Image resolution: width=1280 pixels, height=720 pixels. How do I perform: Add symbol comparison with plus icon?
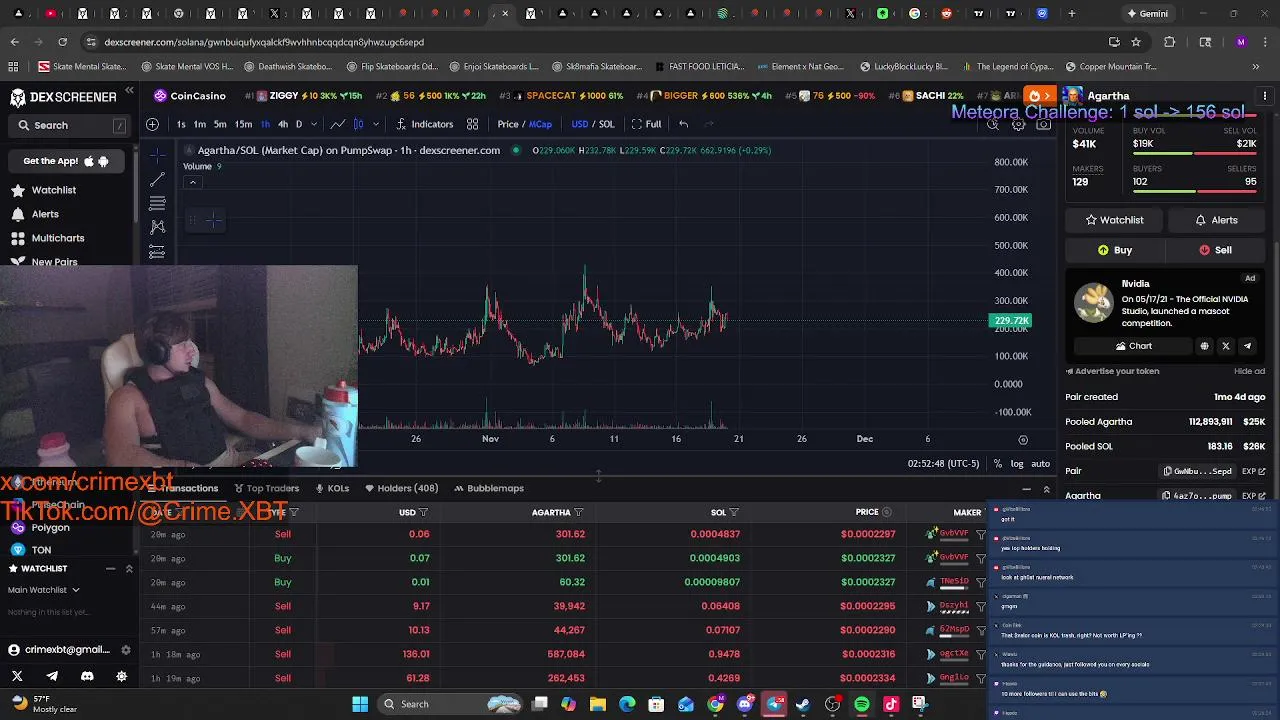point(152,124)
